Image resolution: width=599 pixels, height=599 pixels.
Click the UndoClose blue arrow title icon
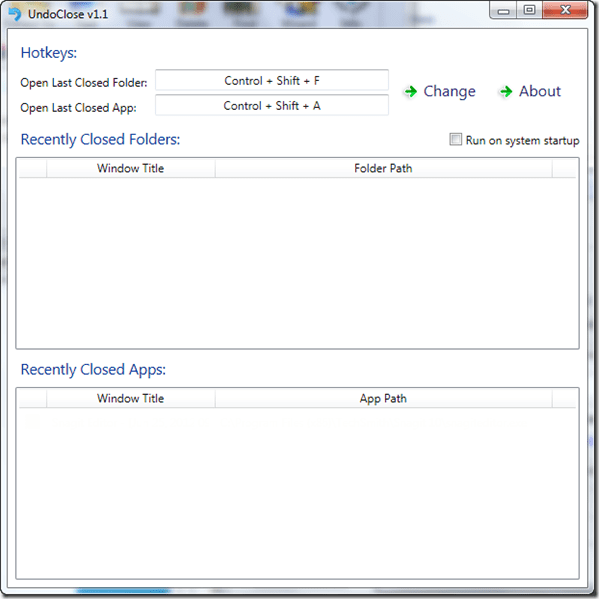tap(15, 14)
